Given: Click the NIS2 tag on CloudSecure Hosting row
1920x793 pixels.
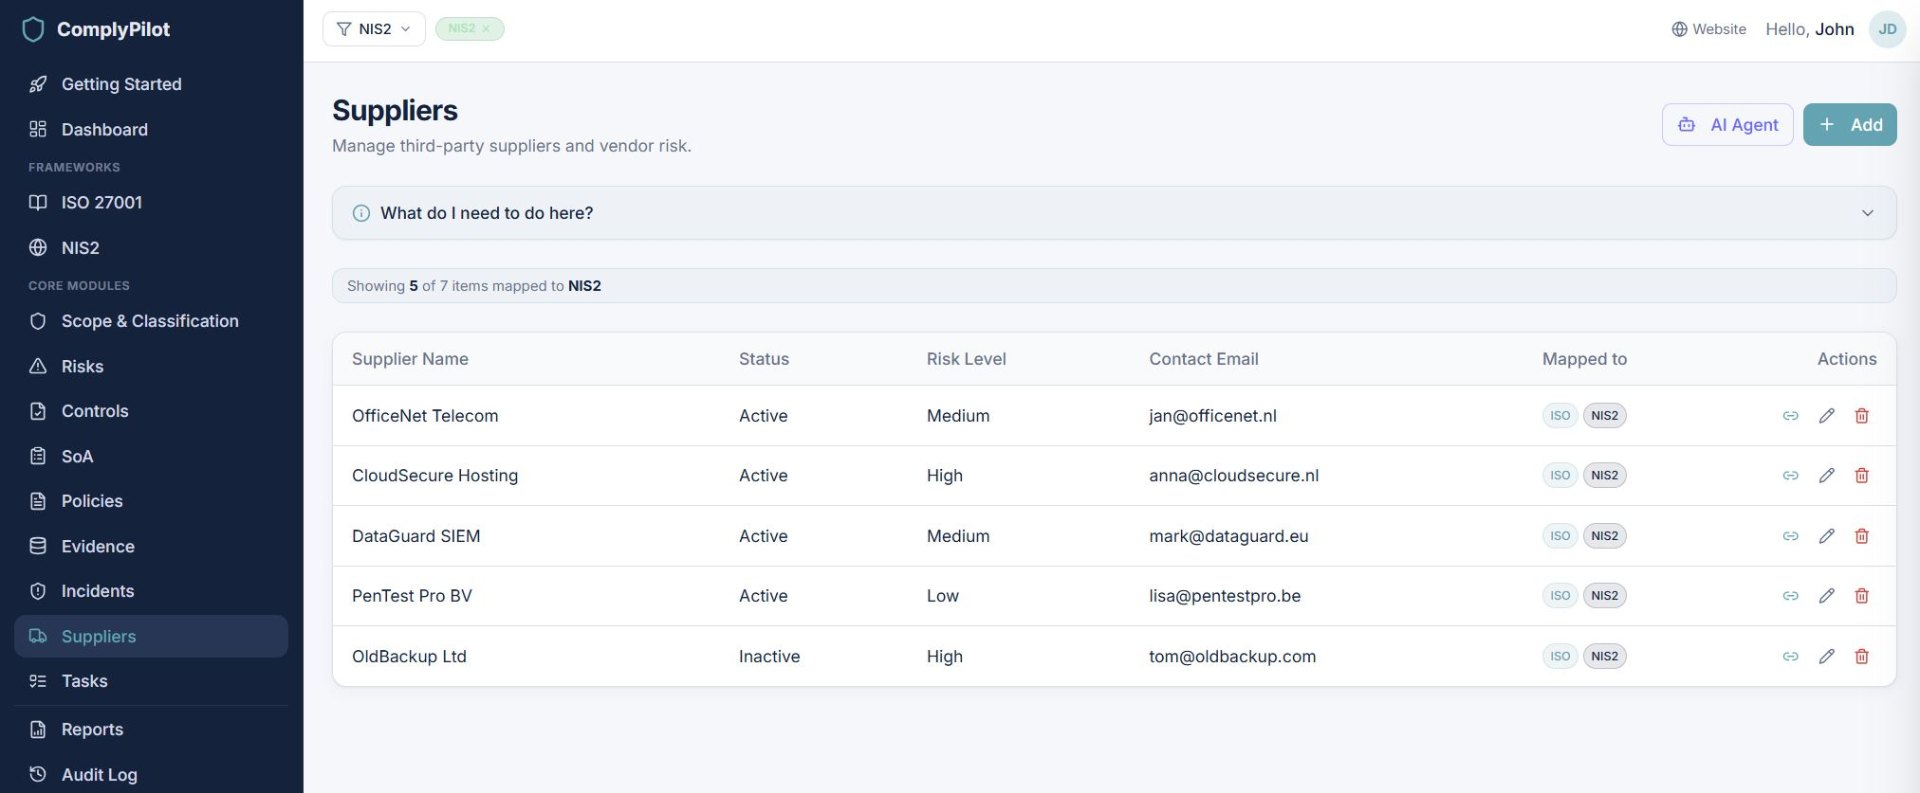Looking at the screenshot, I should (x=1604, y=476).
